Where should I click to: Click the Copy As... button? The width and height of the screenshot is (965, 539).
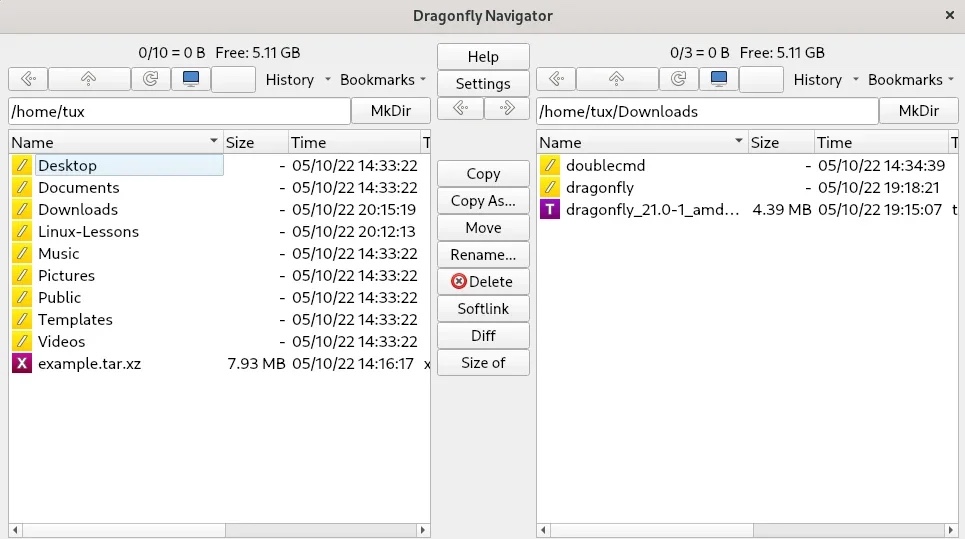pyautogui.click(x=483, y=201)
